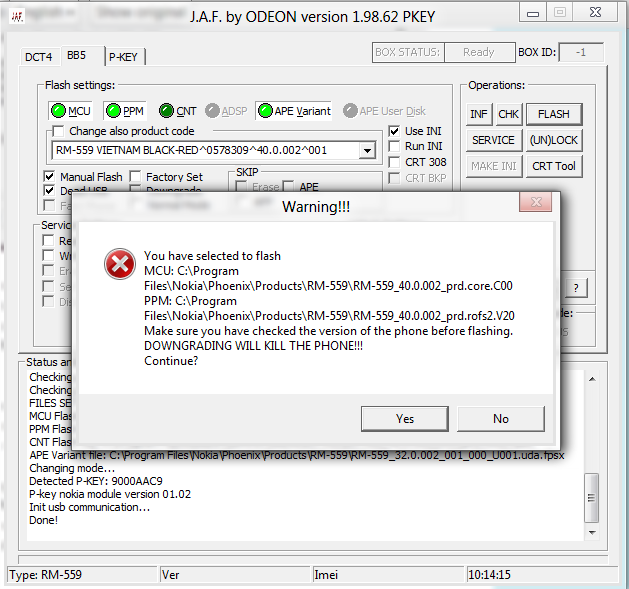
Task: Toggle the SKIP APE checkbox
Action: (x=288, y=187)
